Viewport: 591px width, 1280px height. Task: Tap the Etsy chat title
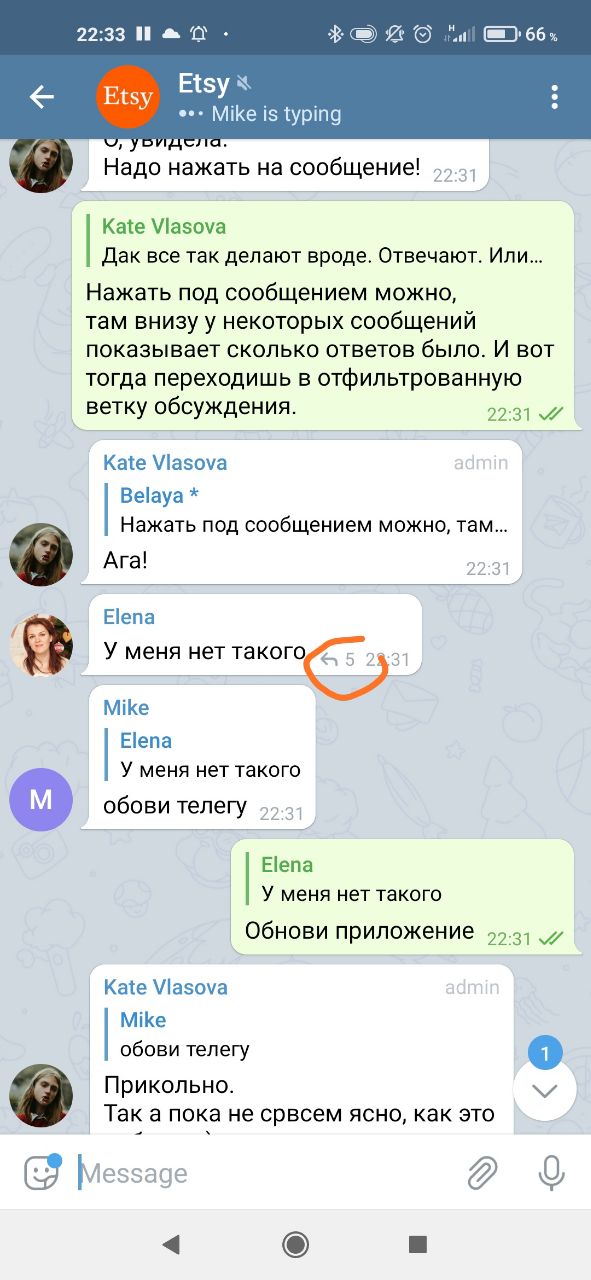[x=204, y=83]
